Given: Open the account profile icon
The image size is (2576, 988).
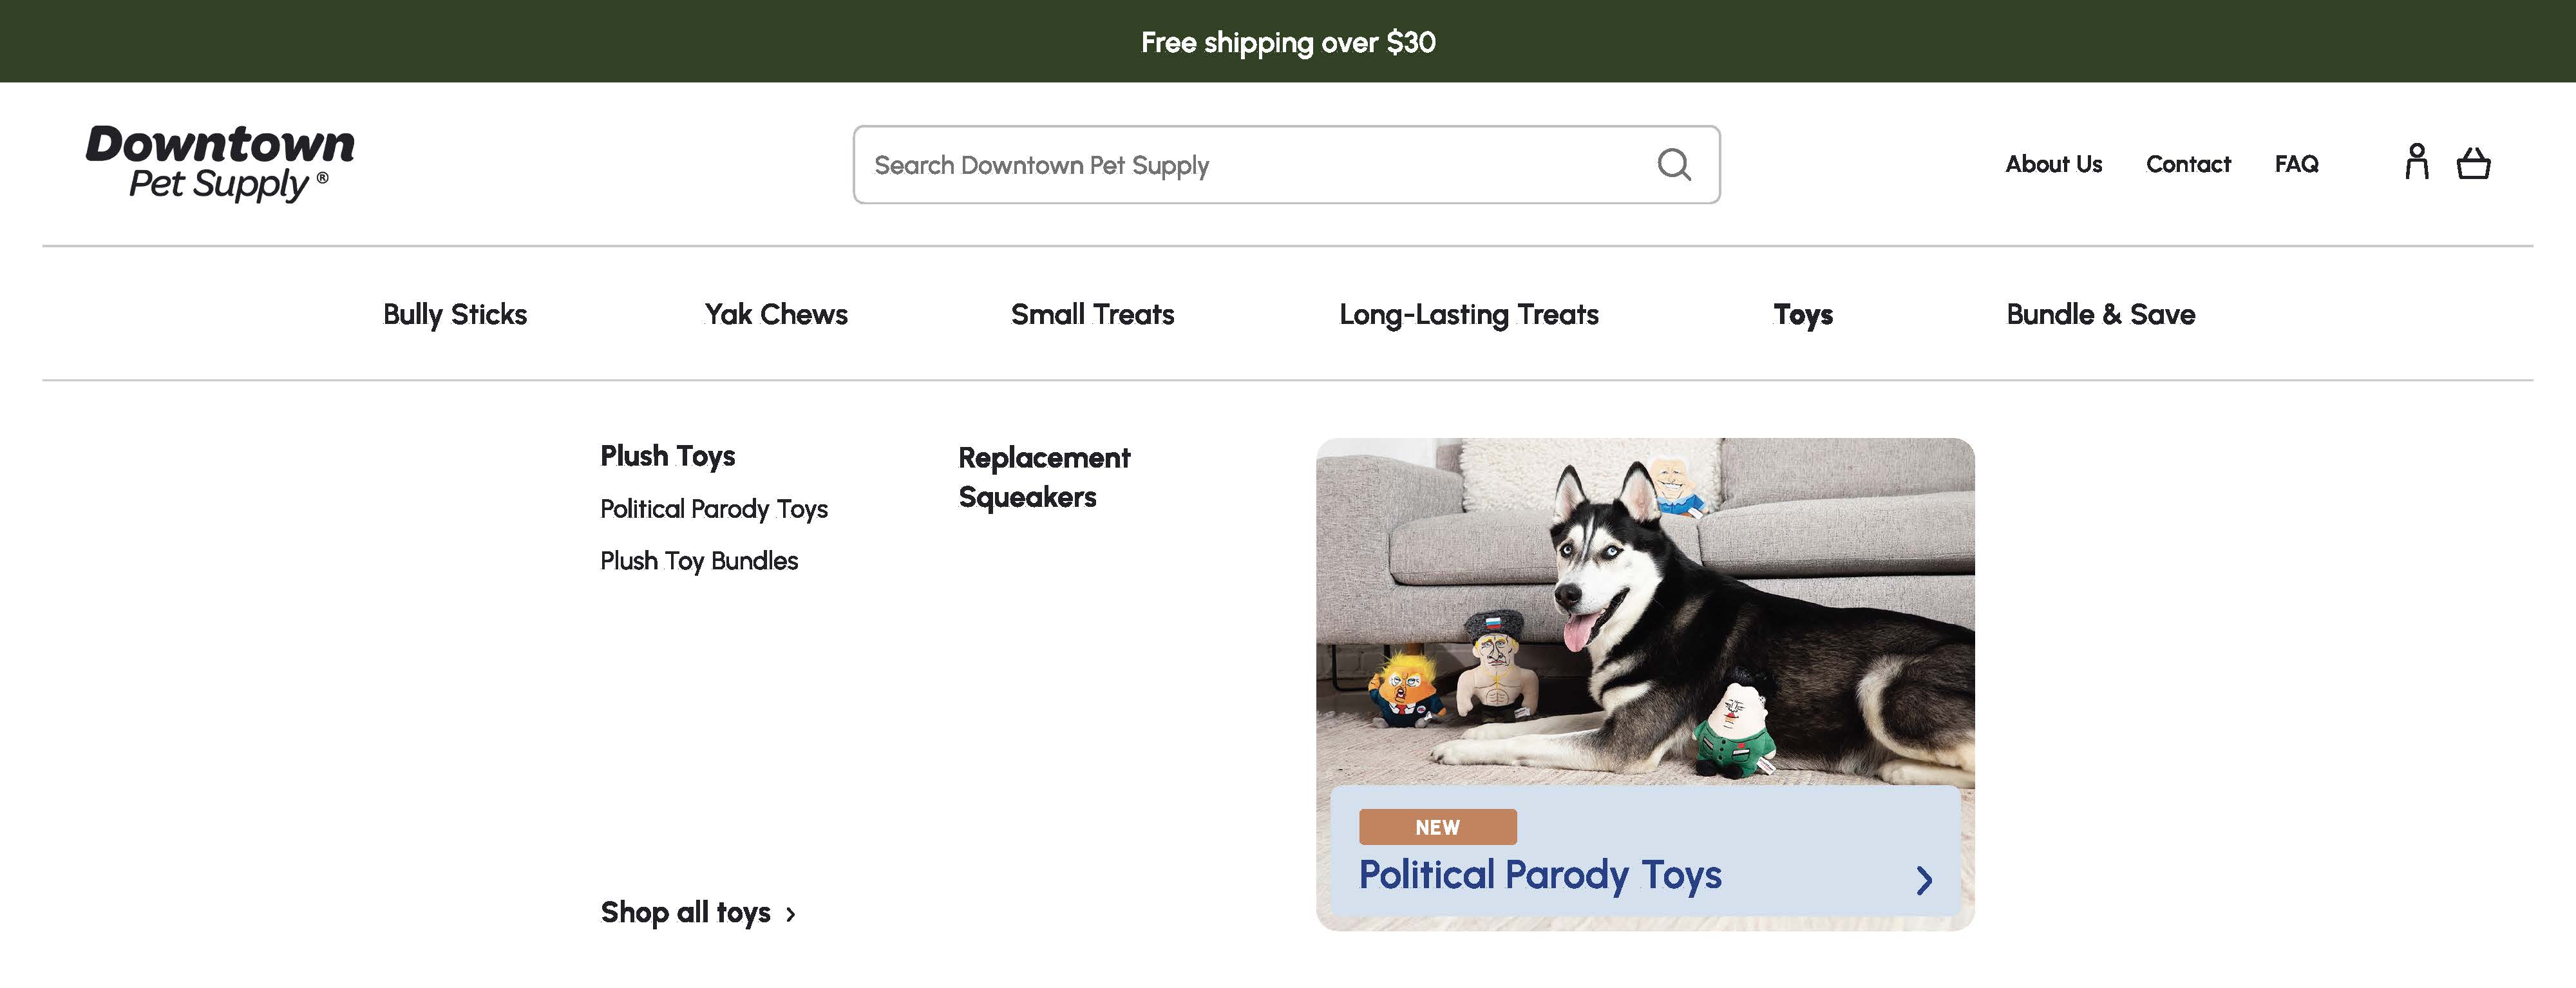Looking at the screenshot, I should 2417,162.
